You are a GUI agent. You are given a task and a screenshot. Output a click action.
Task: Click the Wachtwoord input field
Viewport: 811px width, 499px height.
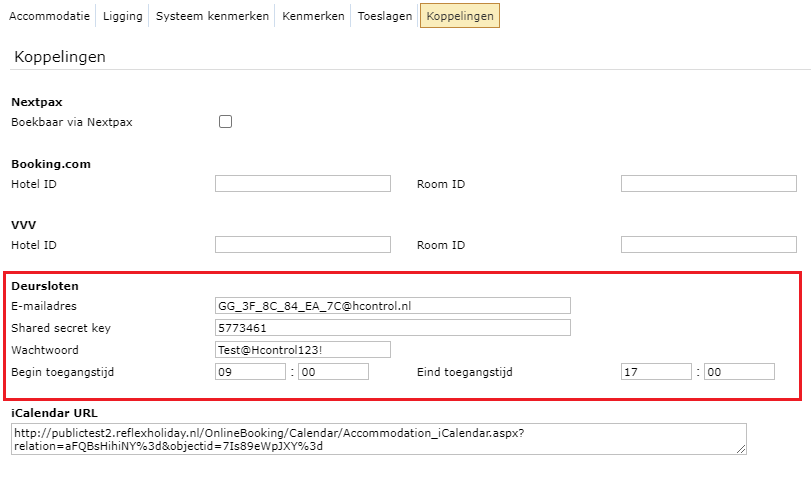[302, 350]
